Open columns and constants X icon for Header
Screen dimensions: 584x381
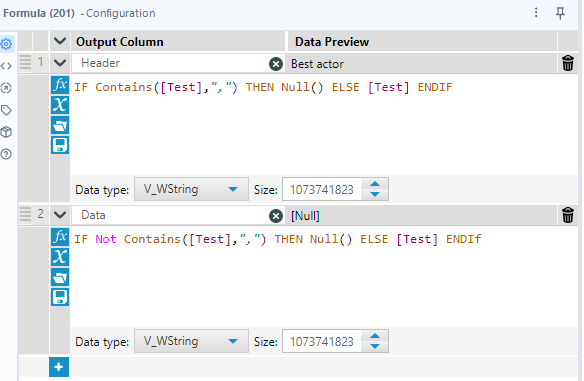[60, 105]
